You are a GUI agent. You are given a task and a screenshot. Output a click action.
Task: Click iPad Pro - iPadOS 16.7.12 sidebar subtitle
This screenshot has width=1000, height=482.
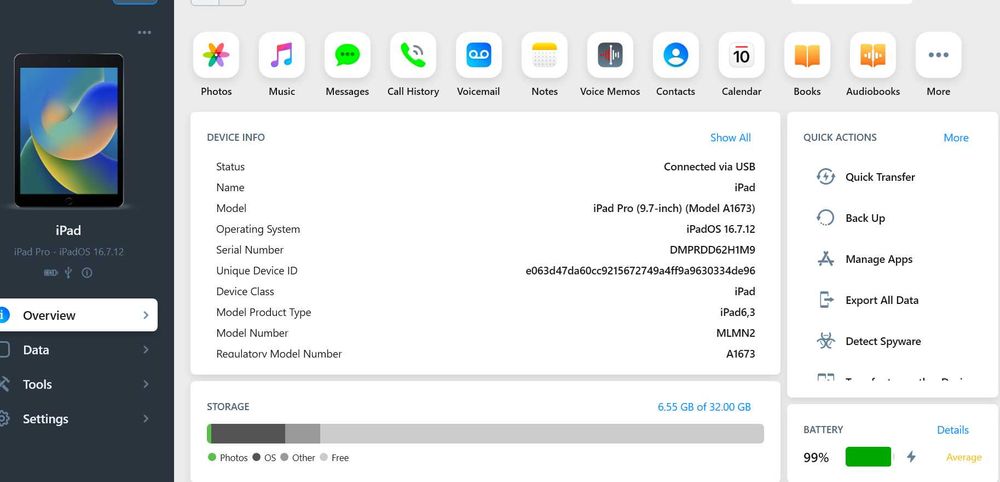[69, 252]
